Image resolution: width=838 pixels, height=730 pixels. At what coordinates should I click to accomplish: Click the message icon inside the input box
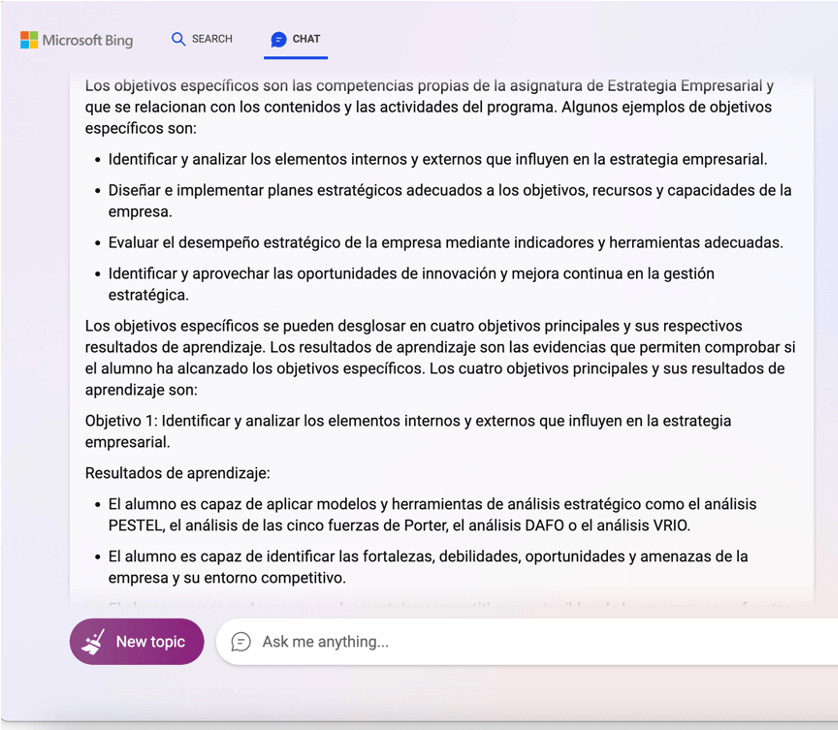pos(241,642)
